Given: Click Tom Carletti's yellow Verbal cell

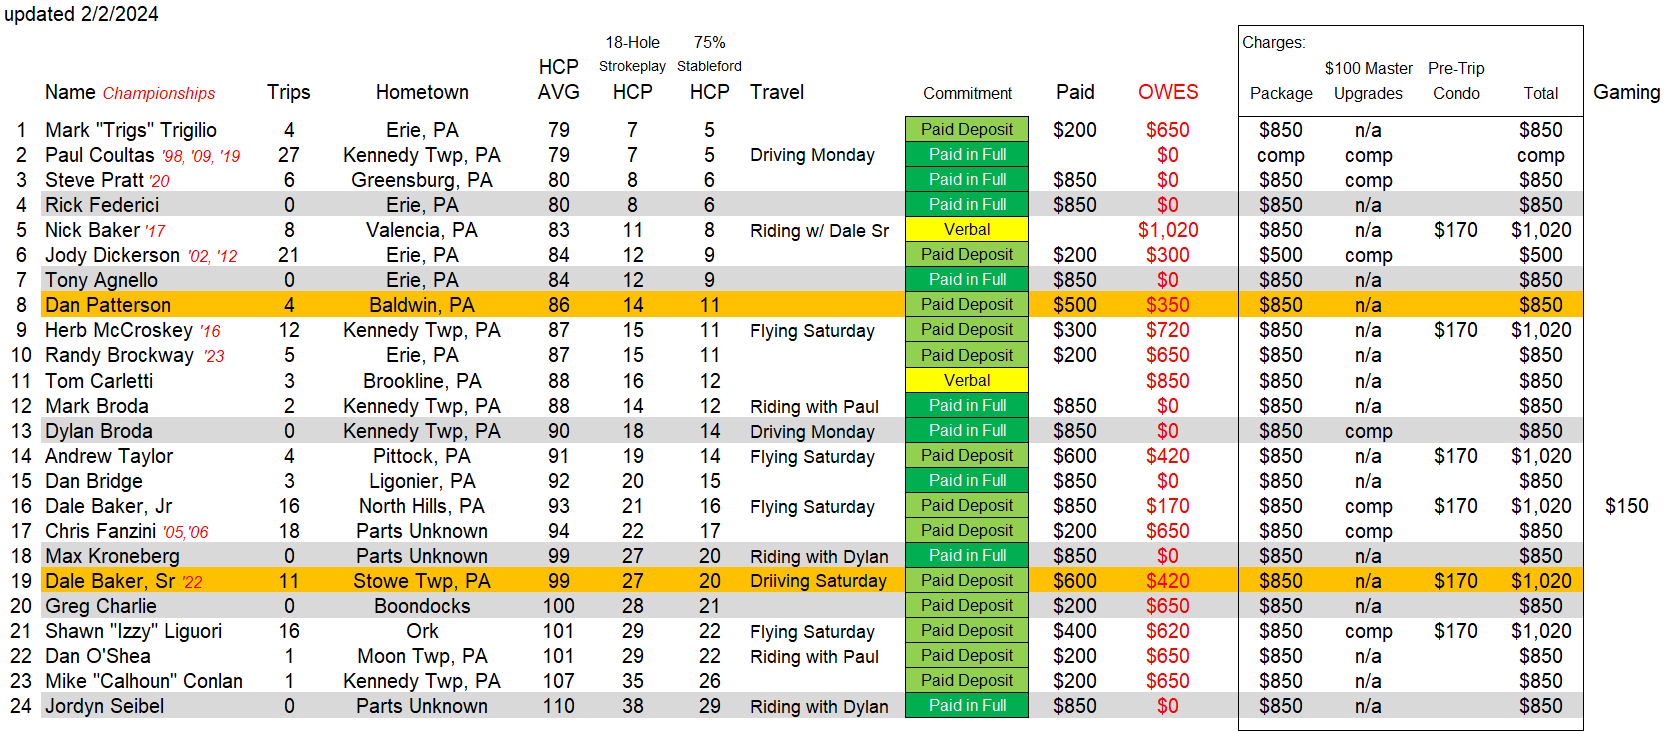Looking at the screenshot, I should click(x=966, y=381).
